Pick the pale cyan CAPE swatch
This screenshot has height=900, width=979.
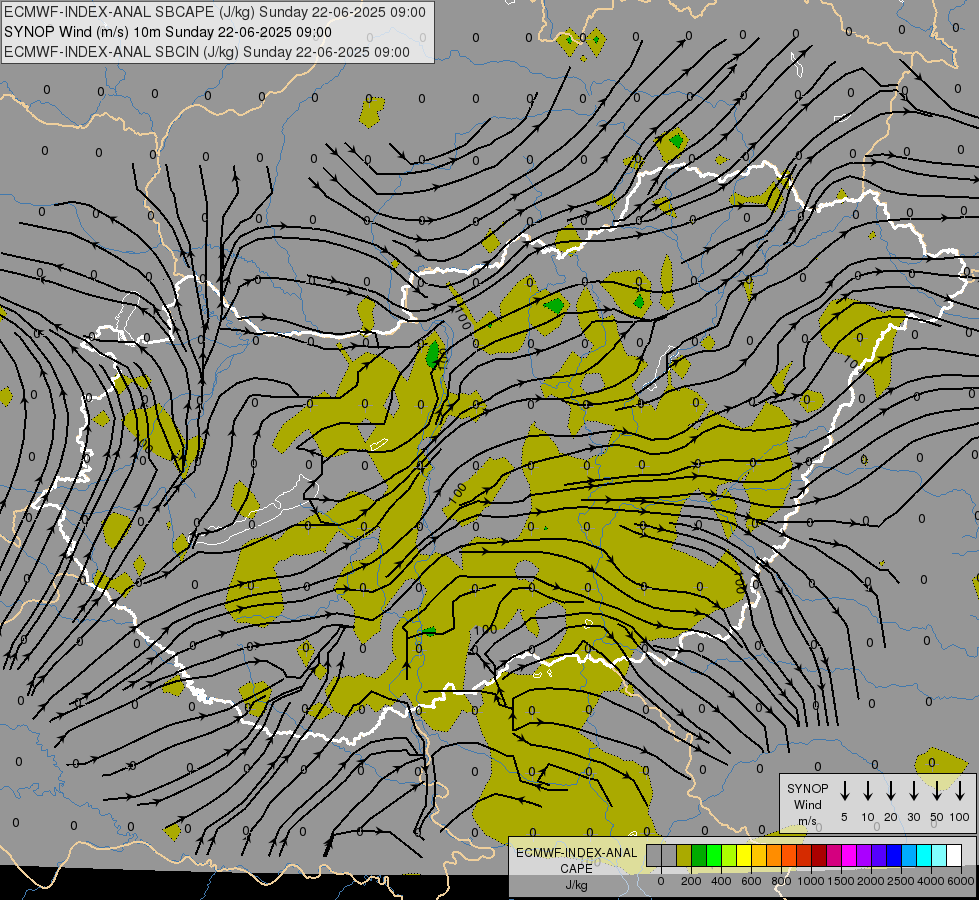pos(939,855)
